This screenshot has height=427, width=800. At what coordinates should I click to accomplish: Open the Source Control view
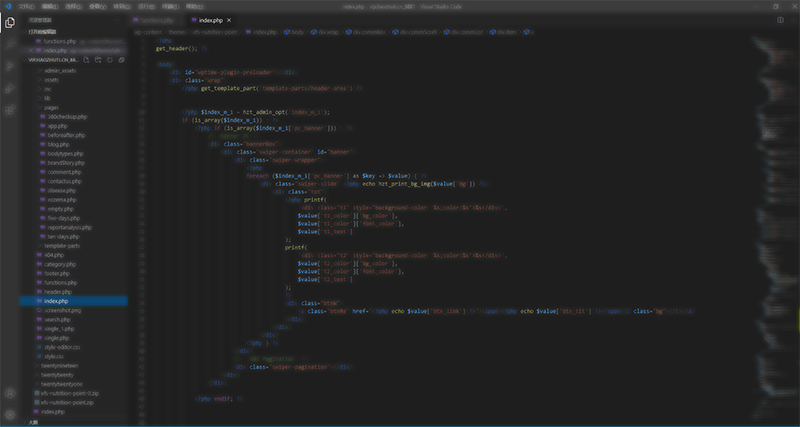point(10,66)
